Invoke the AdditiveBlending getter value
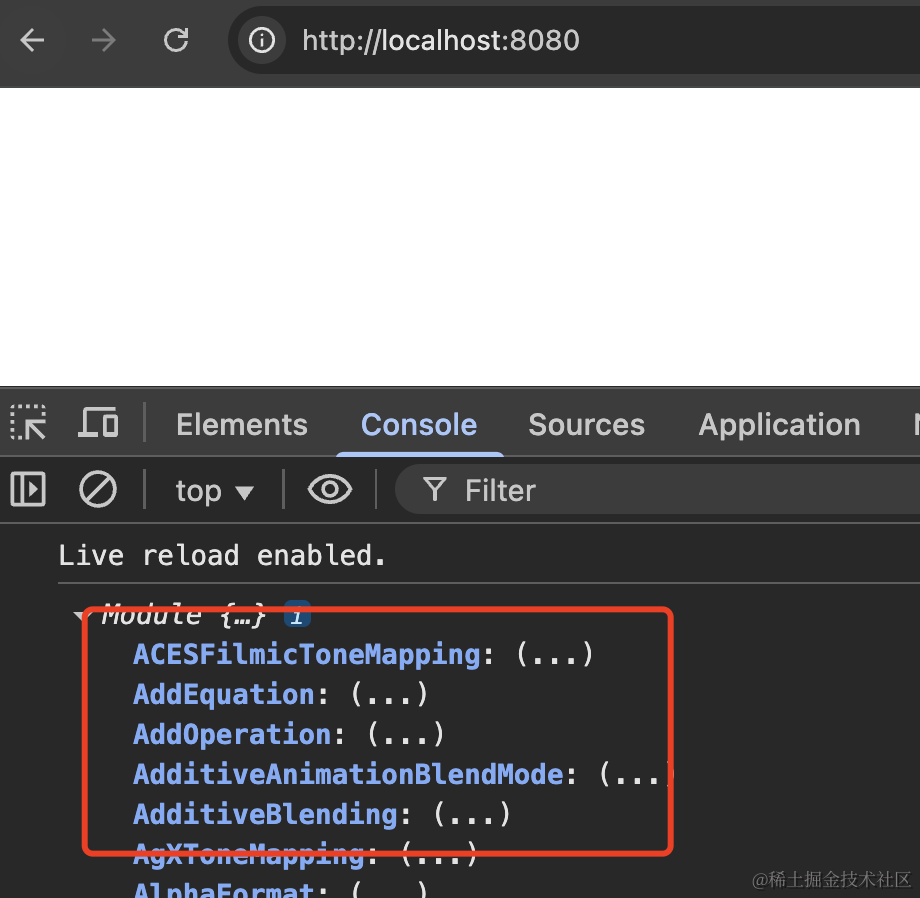 tap(472, 814)
